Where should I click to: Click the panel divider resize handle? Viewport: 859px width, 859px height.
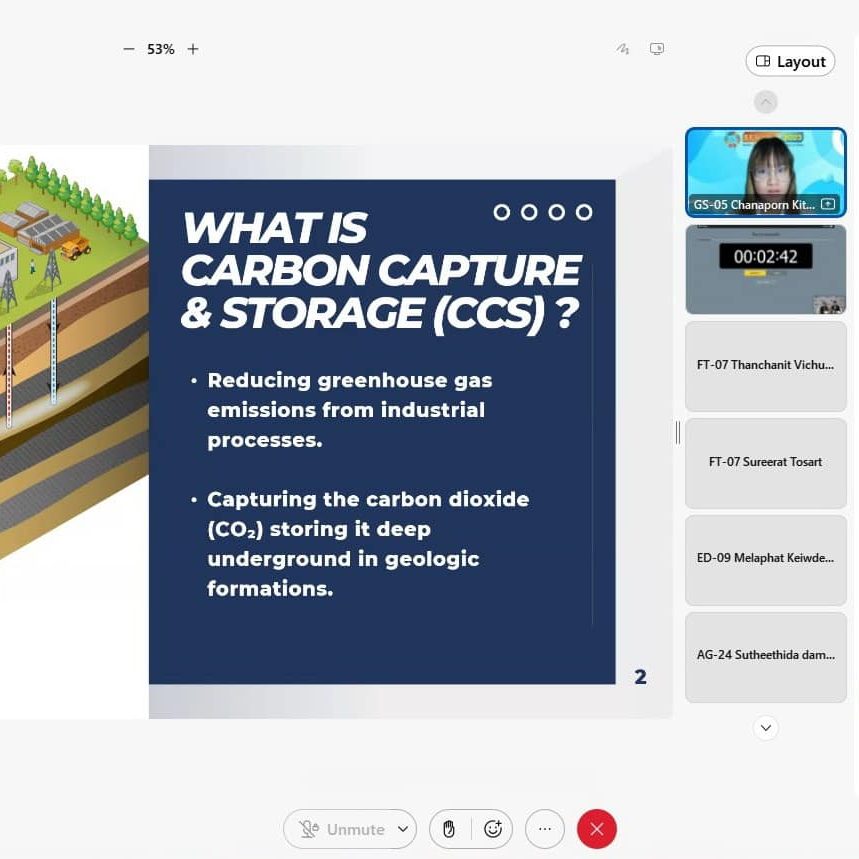pos(678,432)
